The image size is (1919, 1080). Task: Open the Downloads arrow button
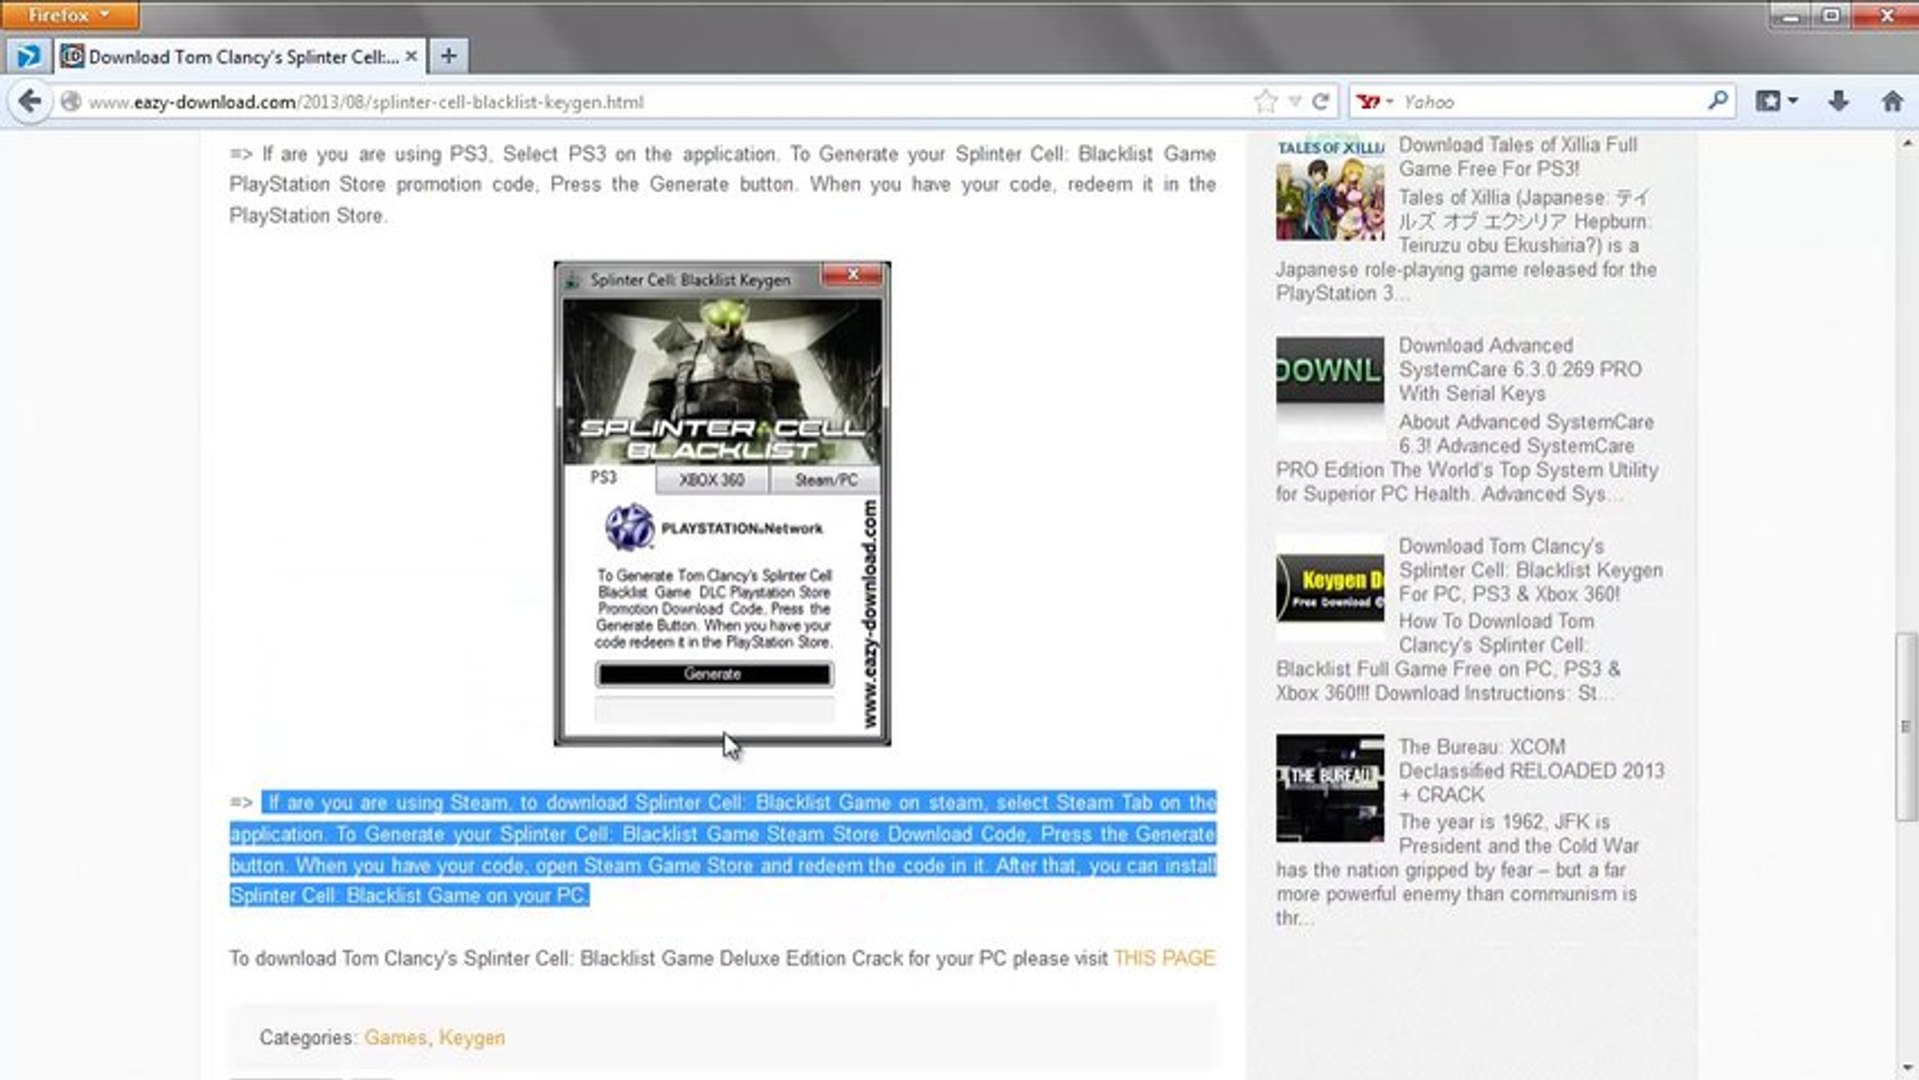click(x=1838, y=101)
